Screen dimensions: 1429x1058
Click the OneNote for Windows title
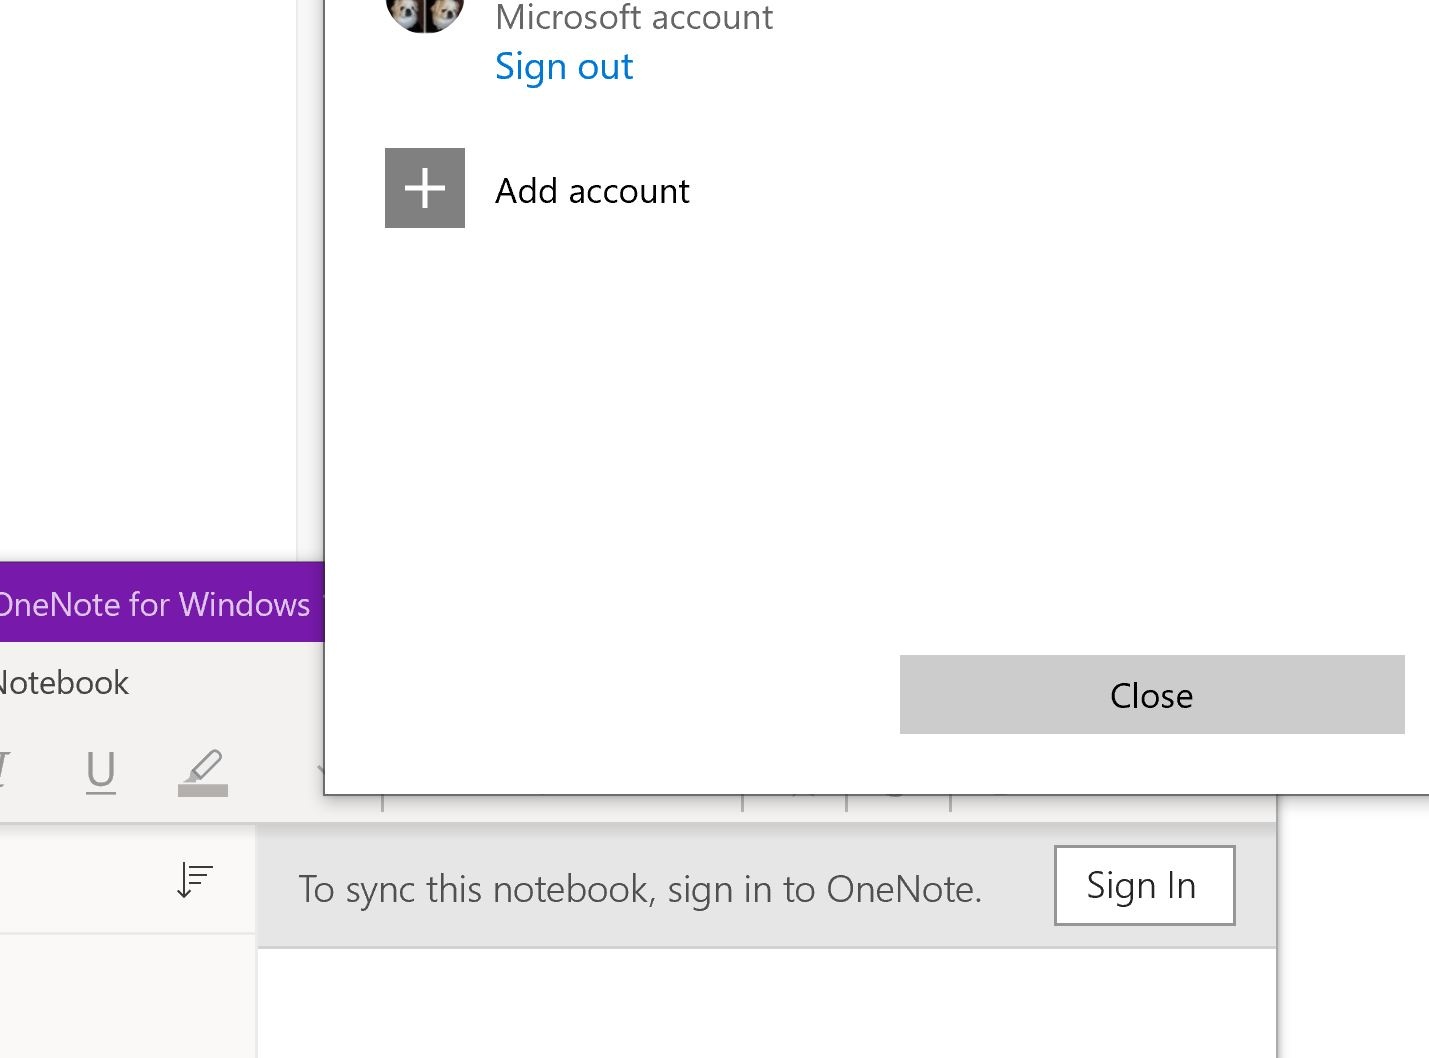click(x=155, y=604)
